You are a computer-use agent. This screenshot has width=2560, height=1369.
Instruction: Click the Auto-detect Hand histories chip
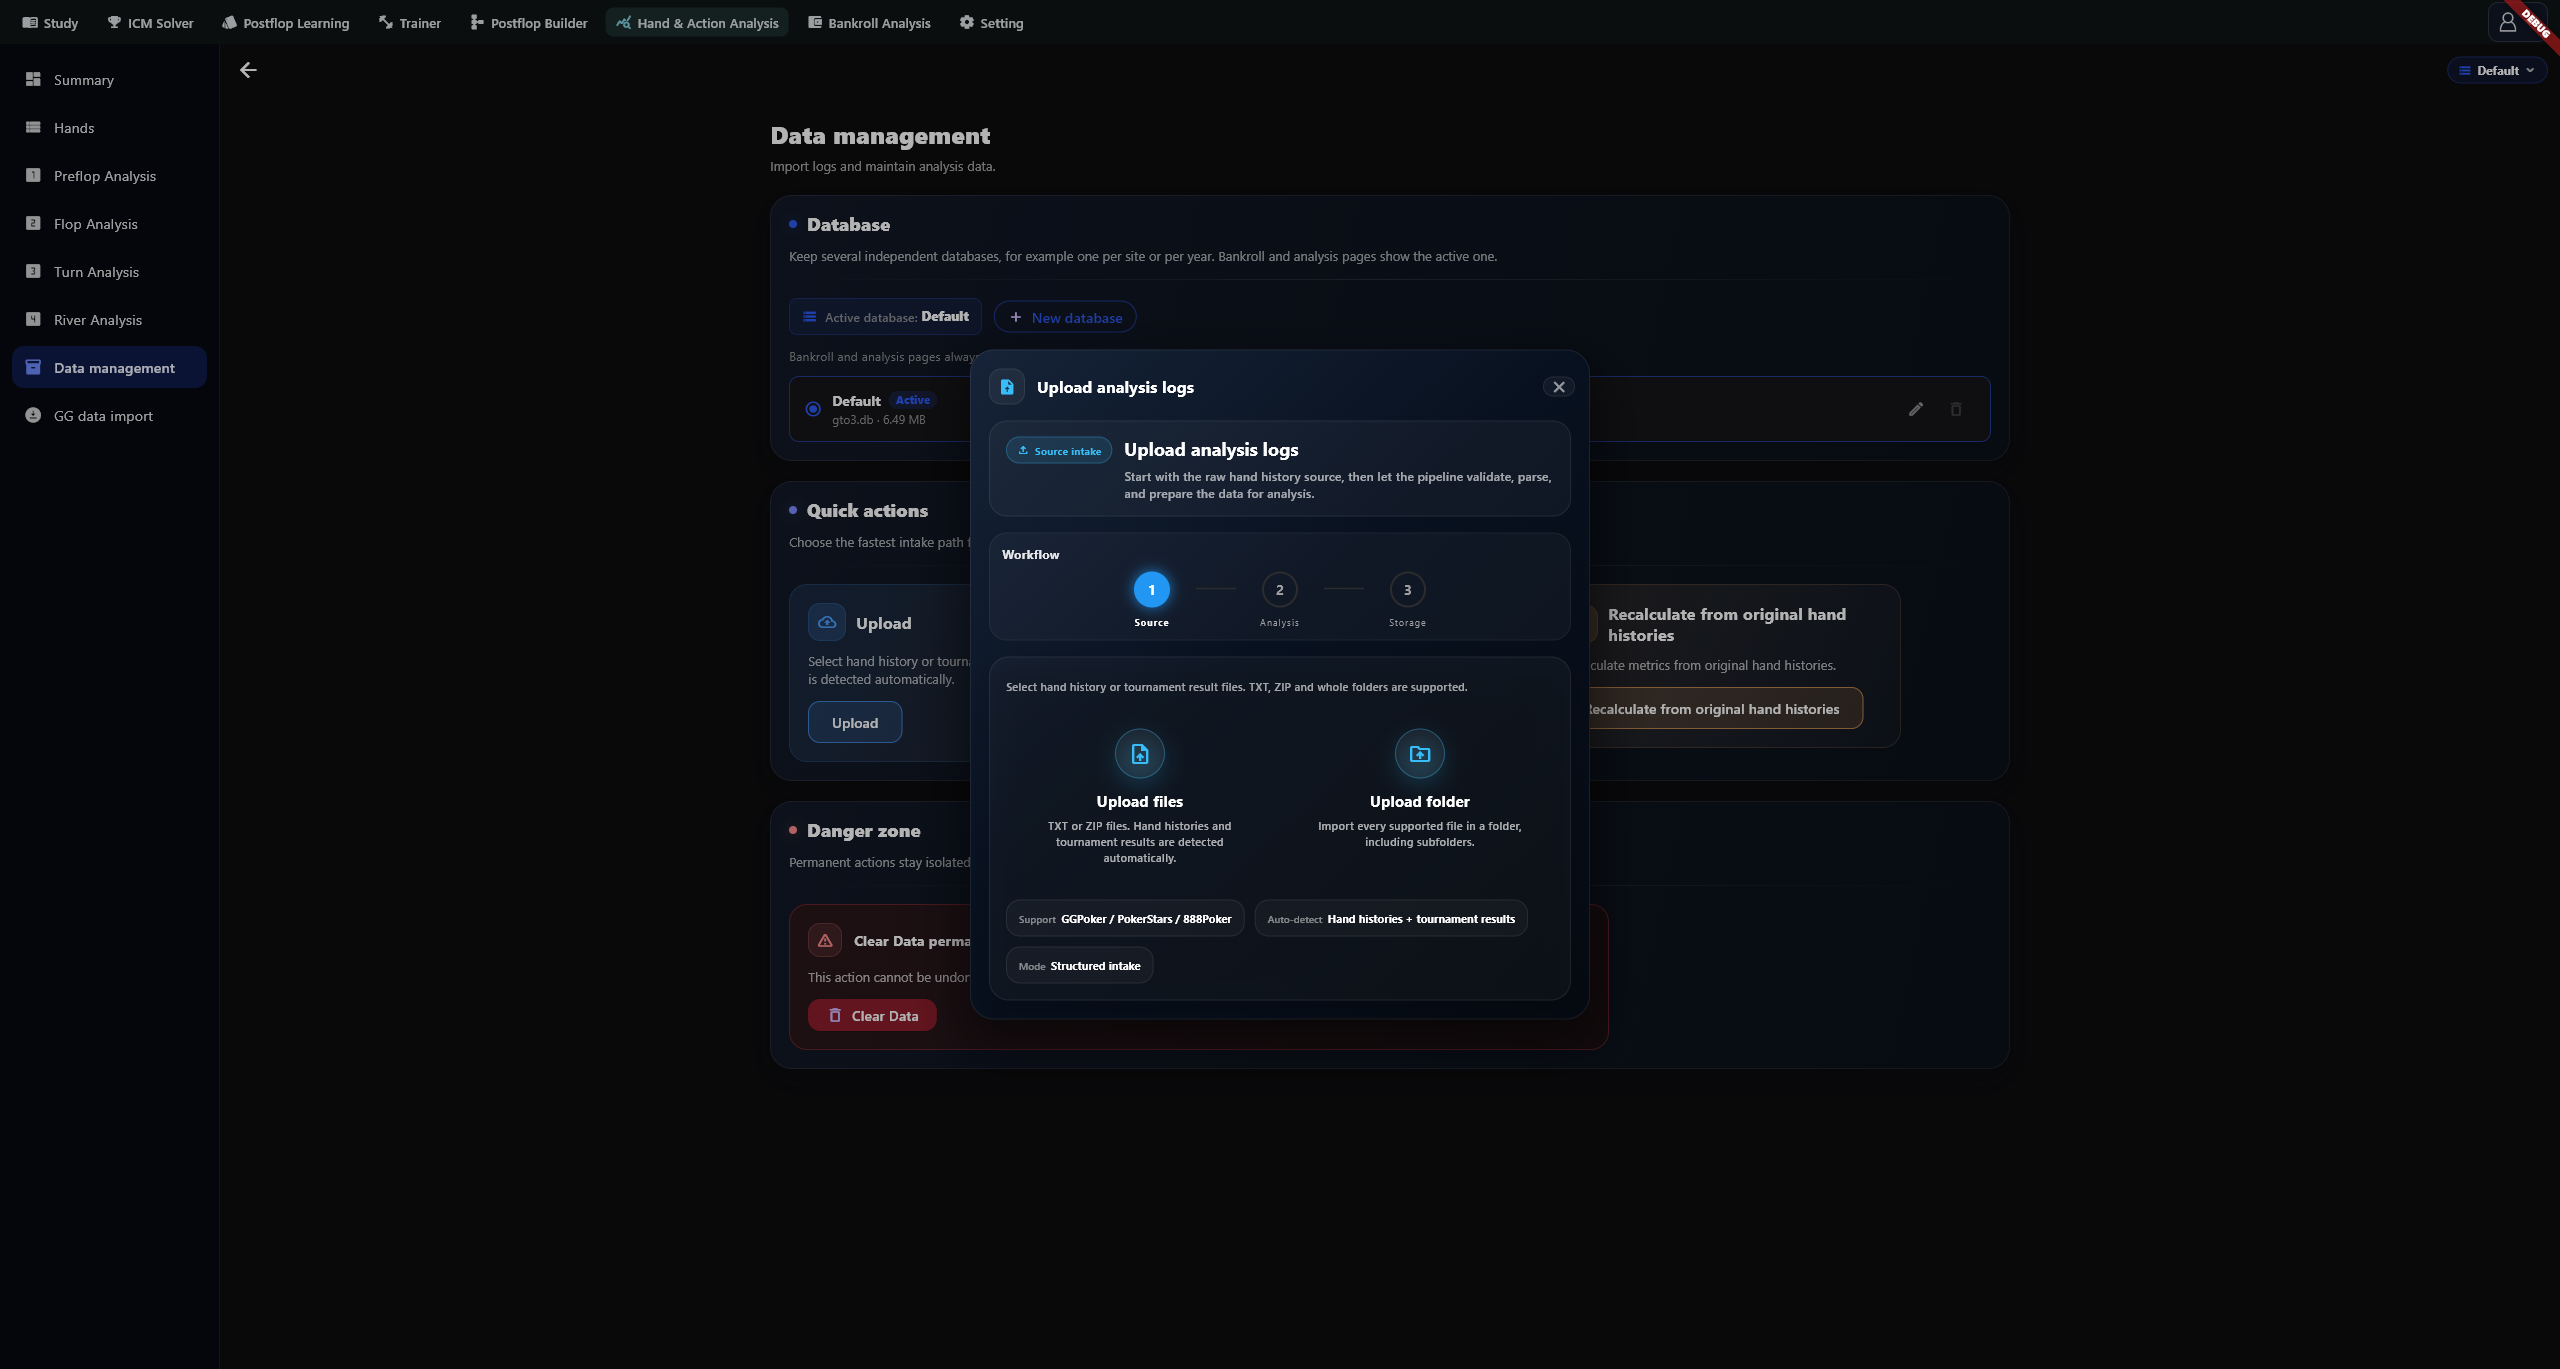[1391, 919]
